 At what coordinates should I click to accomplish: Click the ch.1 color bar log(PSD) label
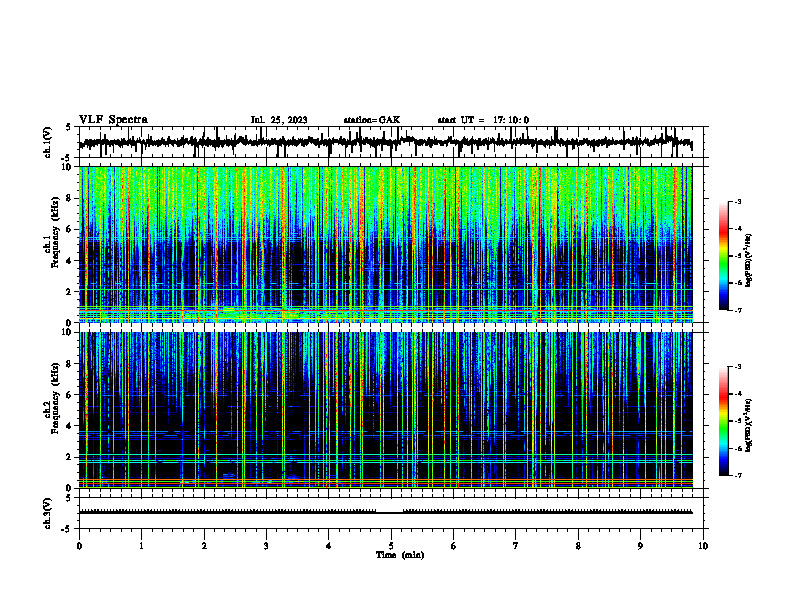click(x=748, y=260)
